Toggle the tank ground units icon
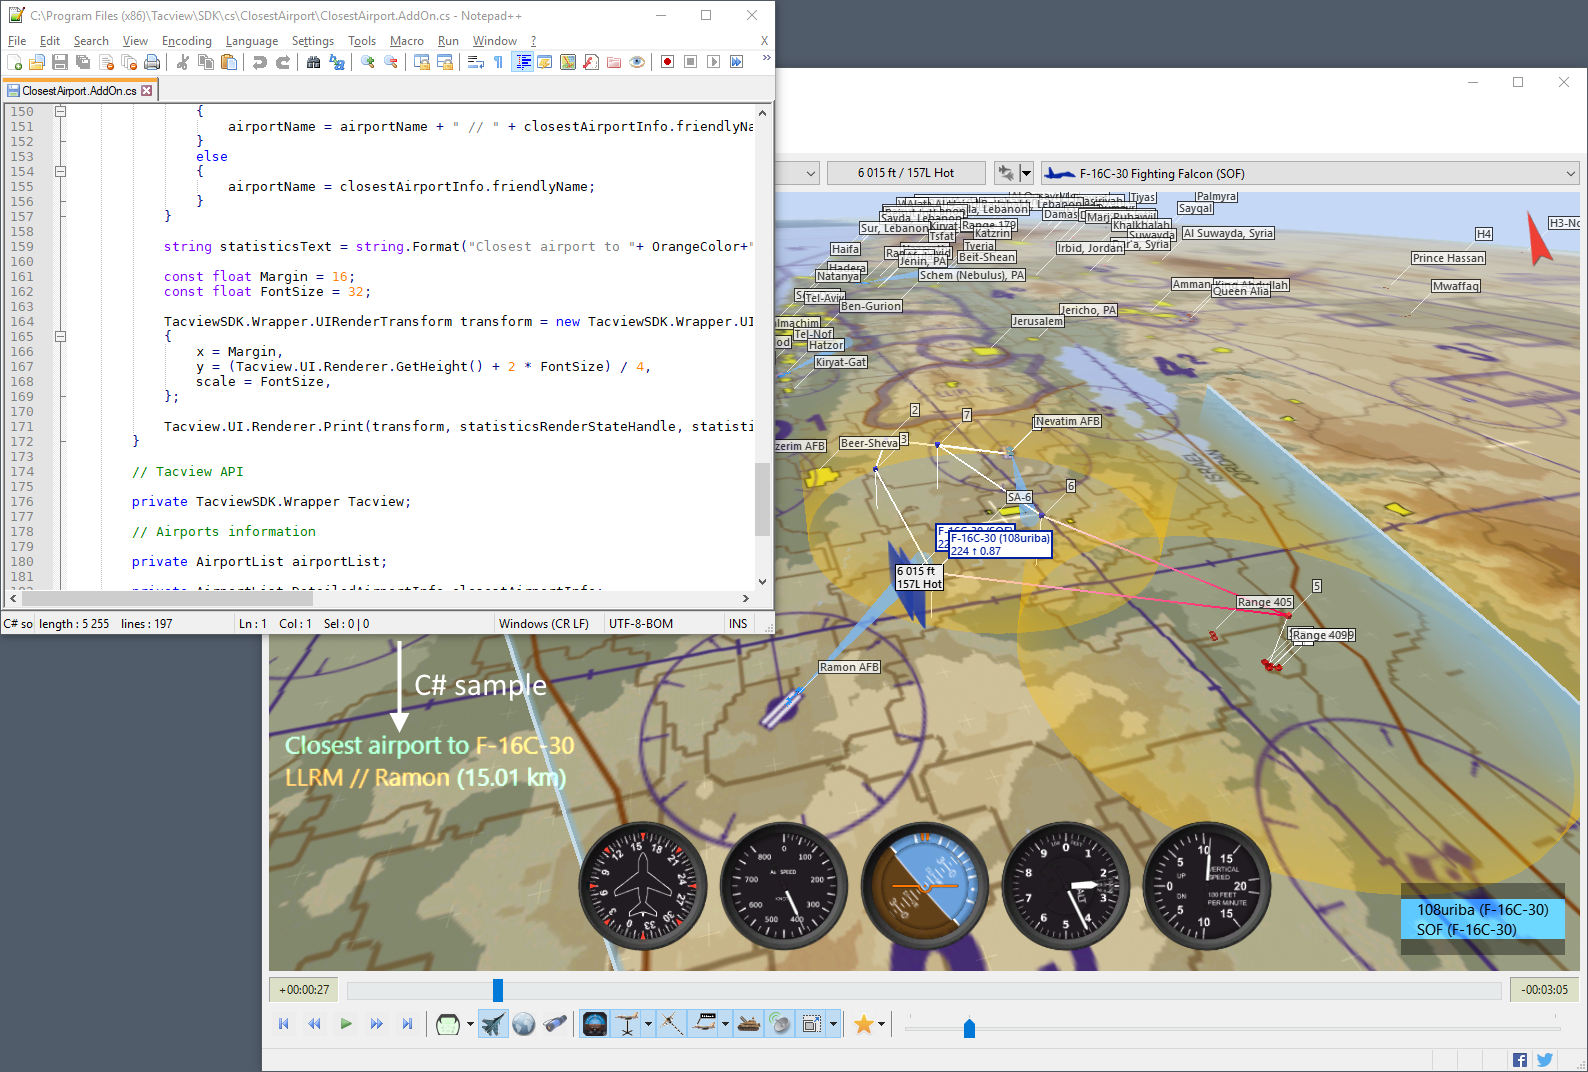This screenshot has width=1588, height=1072. tap(749, 1024)
